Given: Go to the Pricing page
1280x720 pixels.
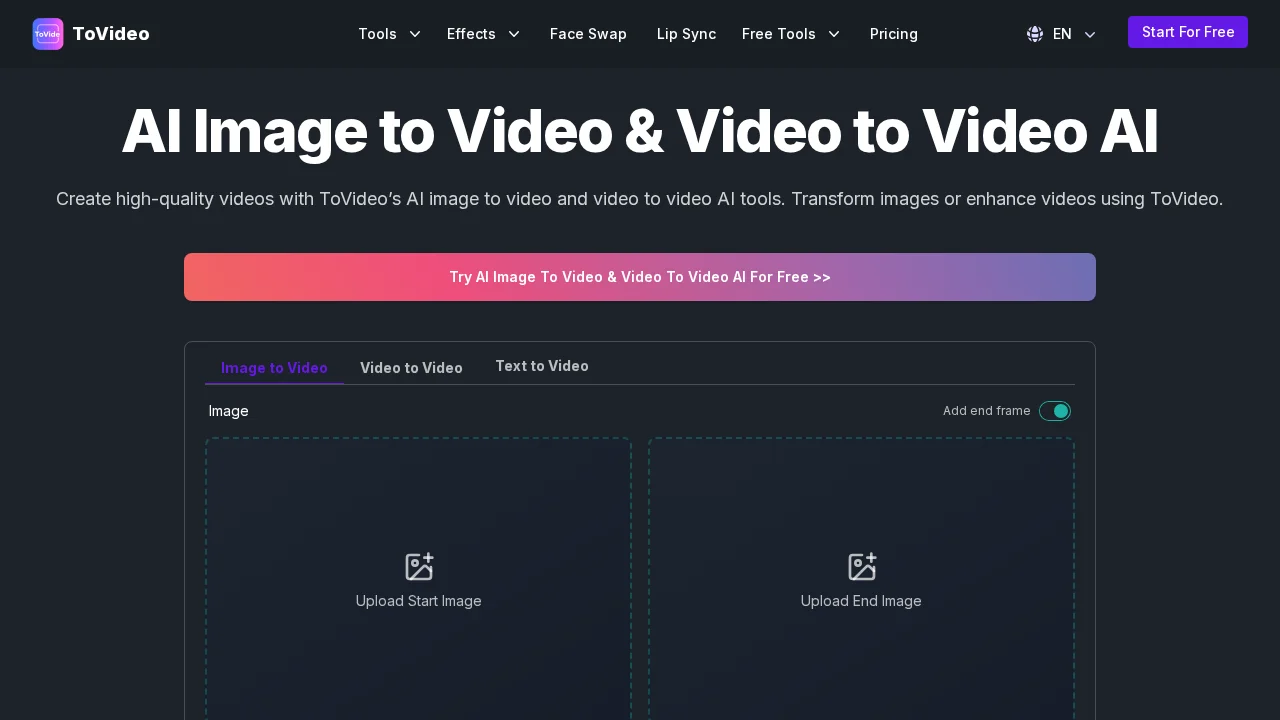Looking at the screenshot, I should (893, 34).
